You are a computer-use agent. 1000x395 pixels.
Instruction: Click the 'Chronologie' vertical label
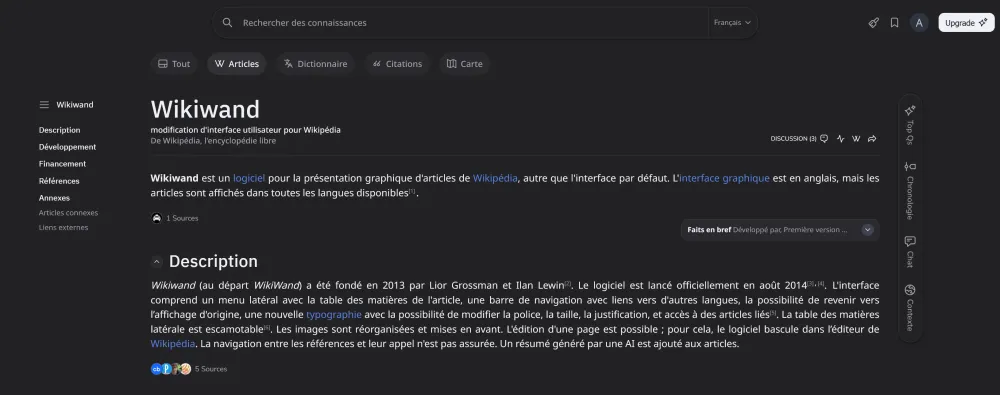[910, 197]
